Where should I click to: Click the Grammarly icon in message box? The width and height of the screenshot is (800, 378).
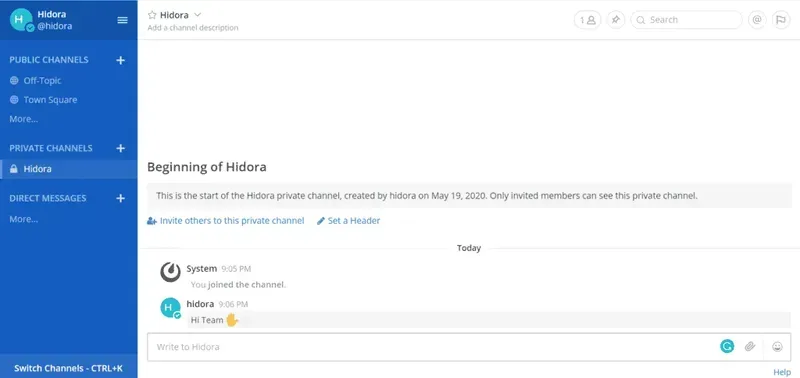pyautogui.click(x=727, y=347)
